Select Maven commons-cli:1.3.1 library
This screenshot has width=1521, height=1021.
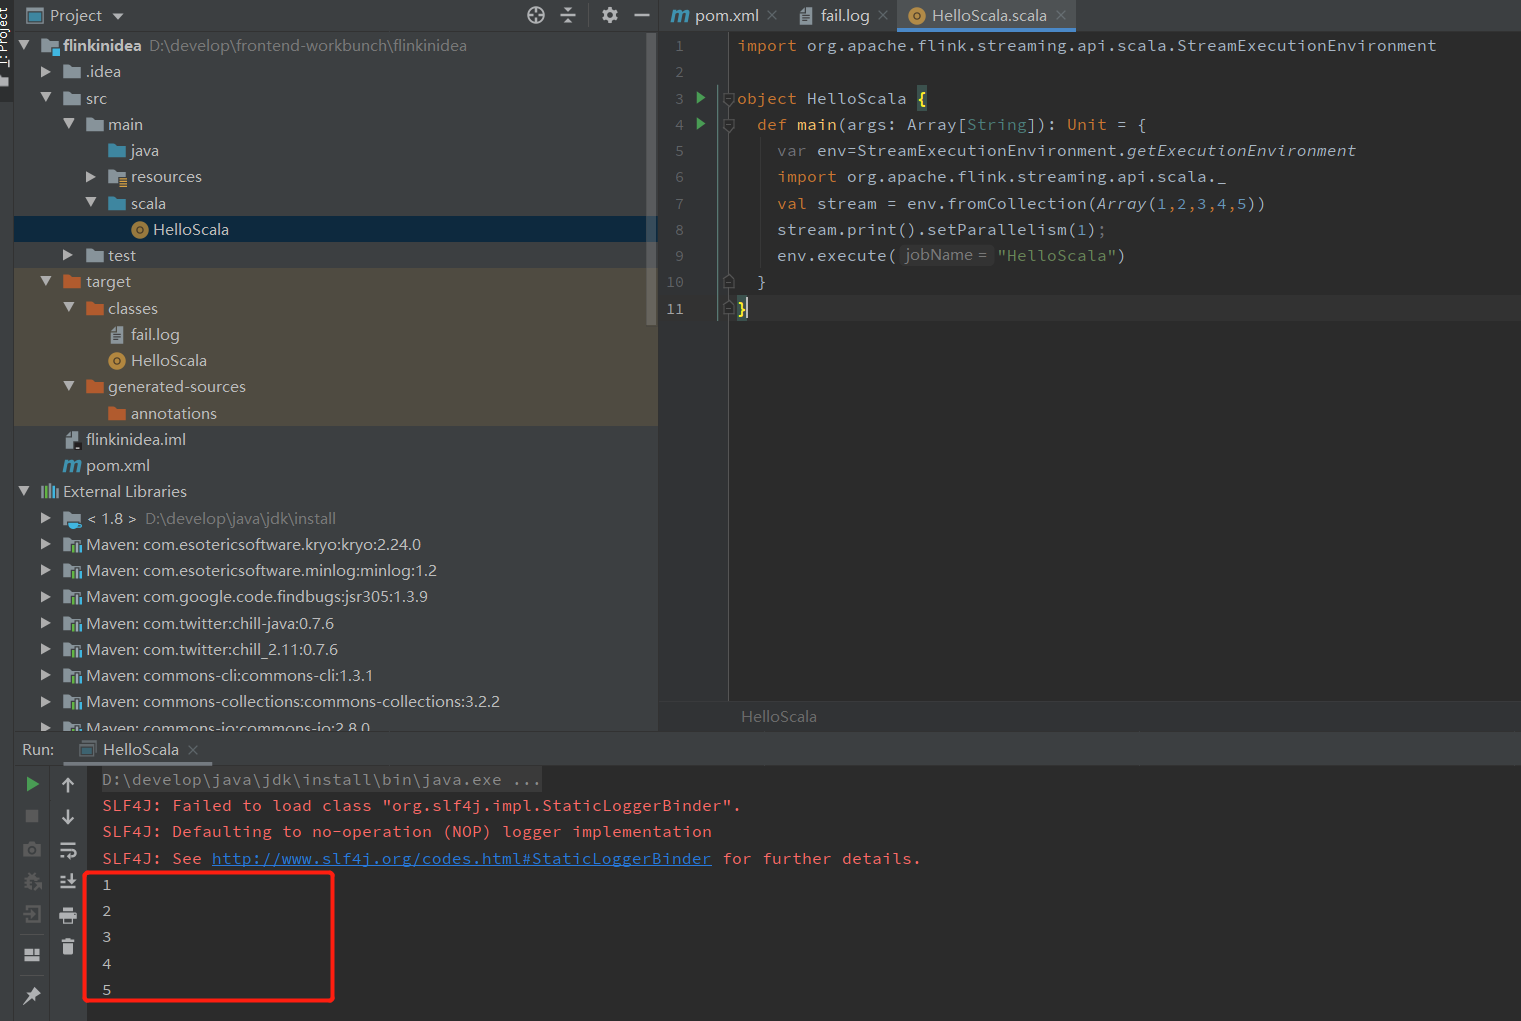pos(335,676)
